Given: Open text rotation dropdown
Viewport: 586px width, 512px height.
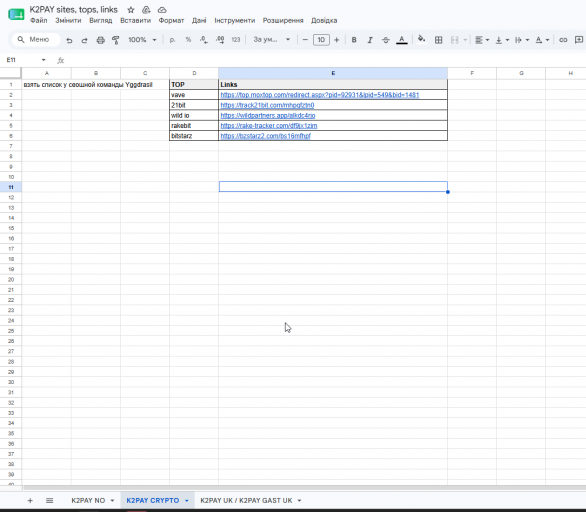Looking at the screenshot, I should 542,40.
